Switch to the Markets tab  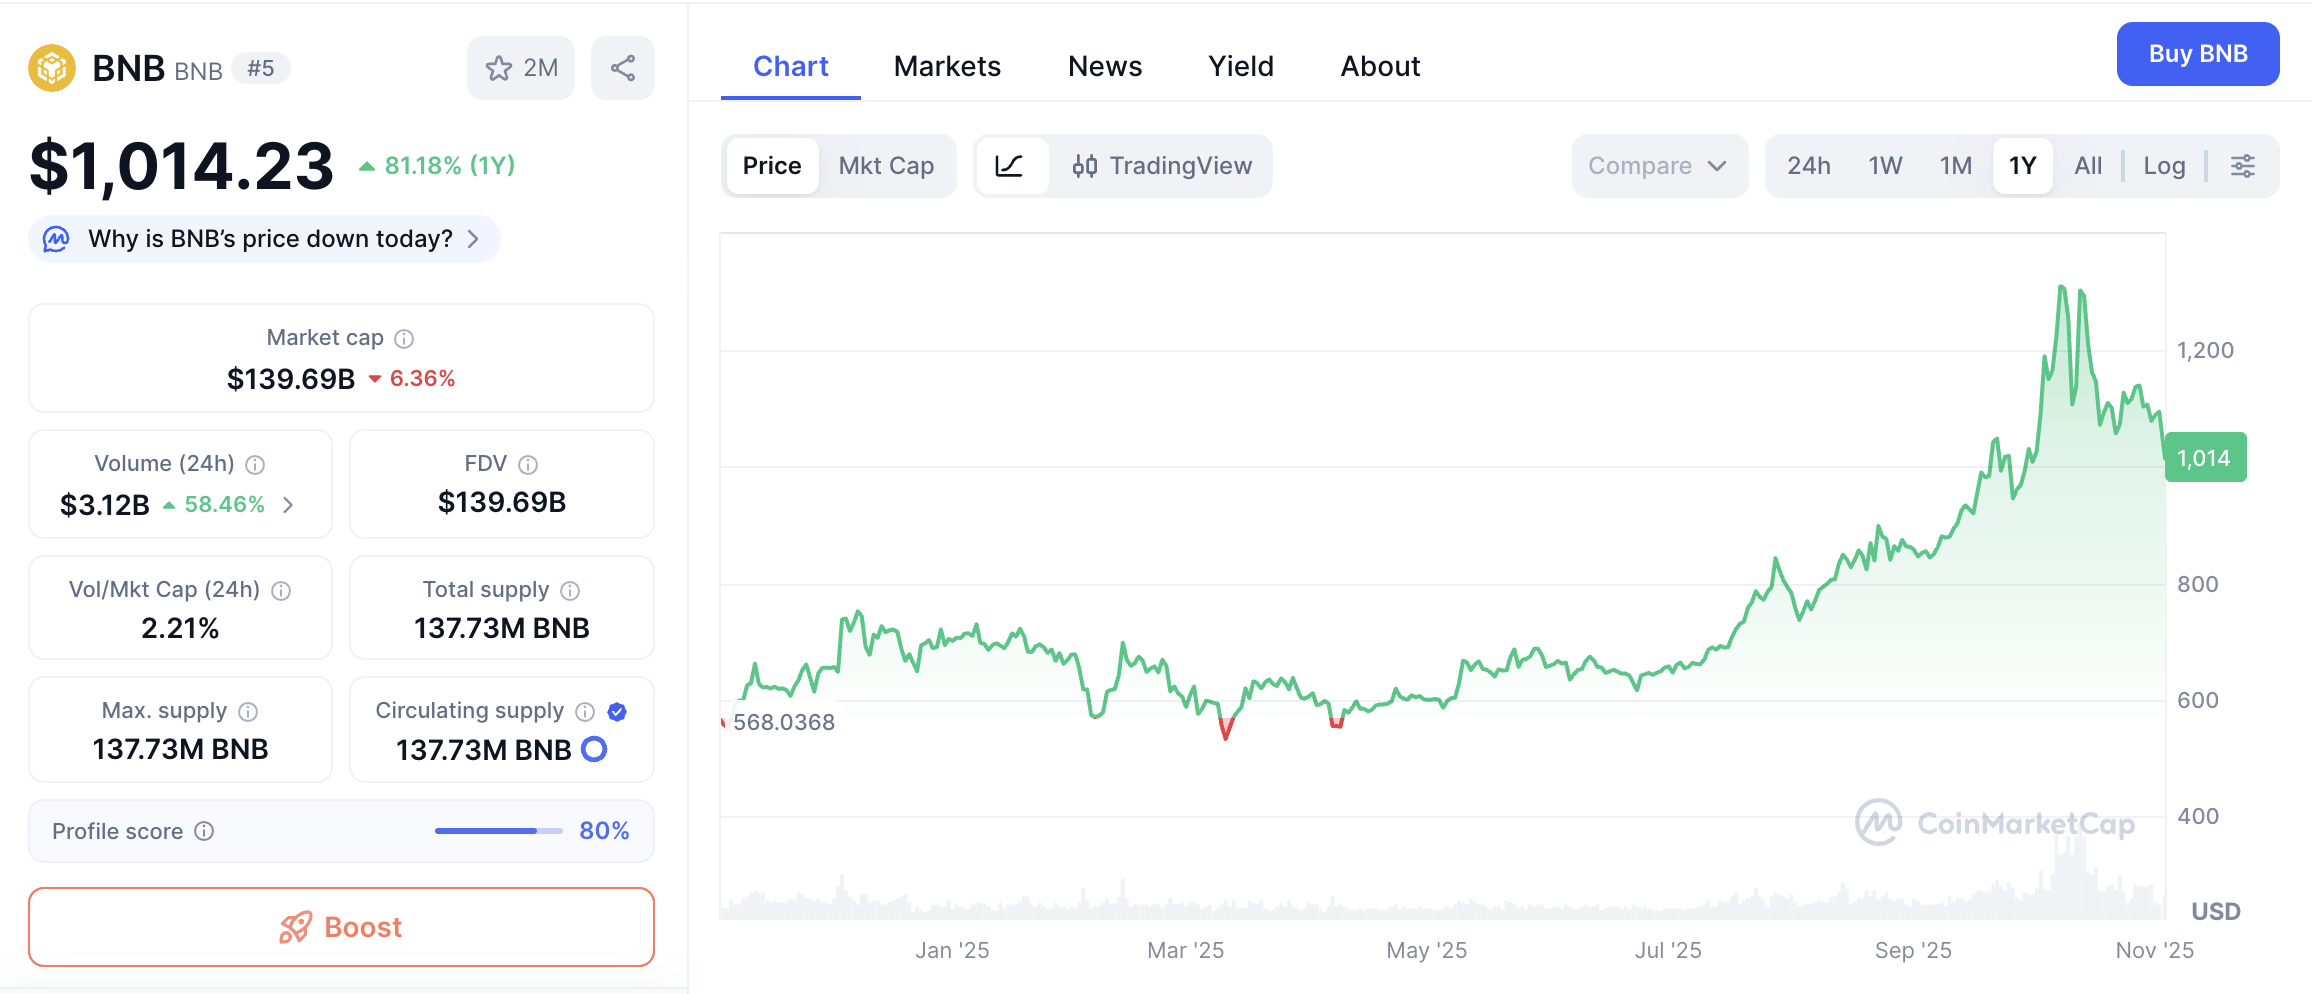tap(946, 66)
